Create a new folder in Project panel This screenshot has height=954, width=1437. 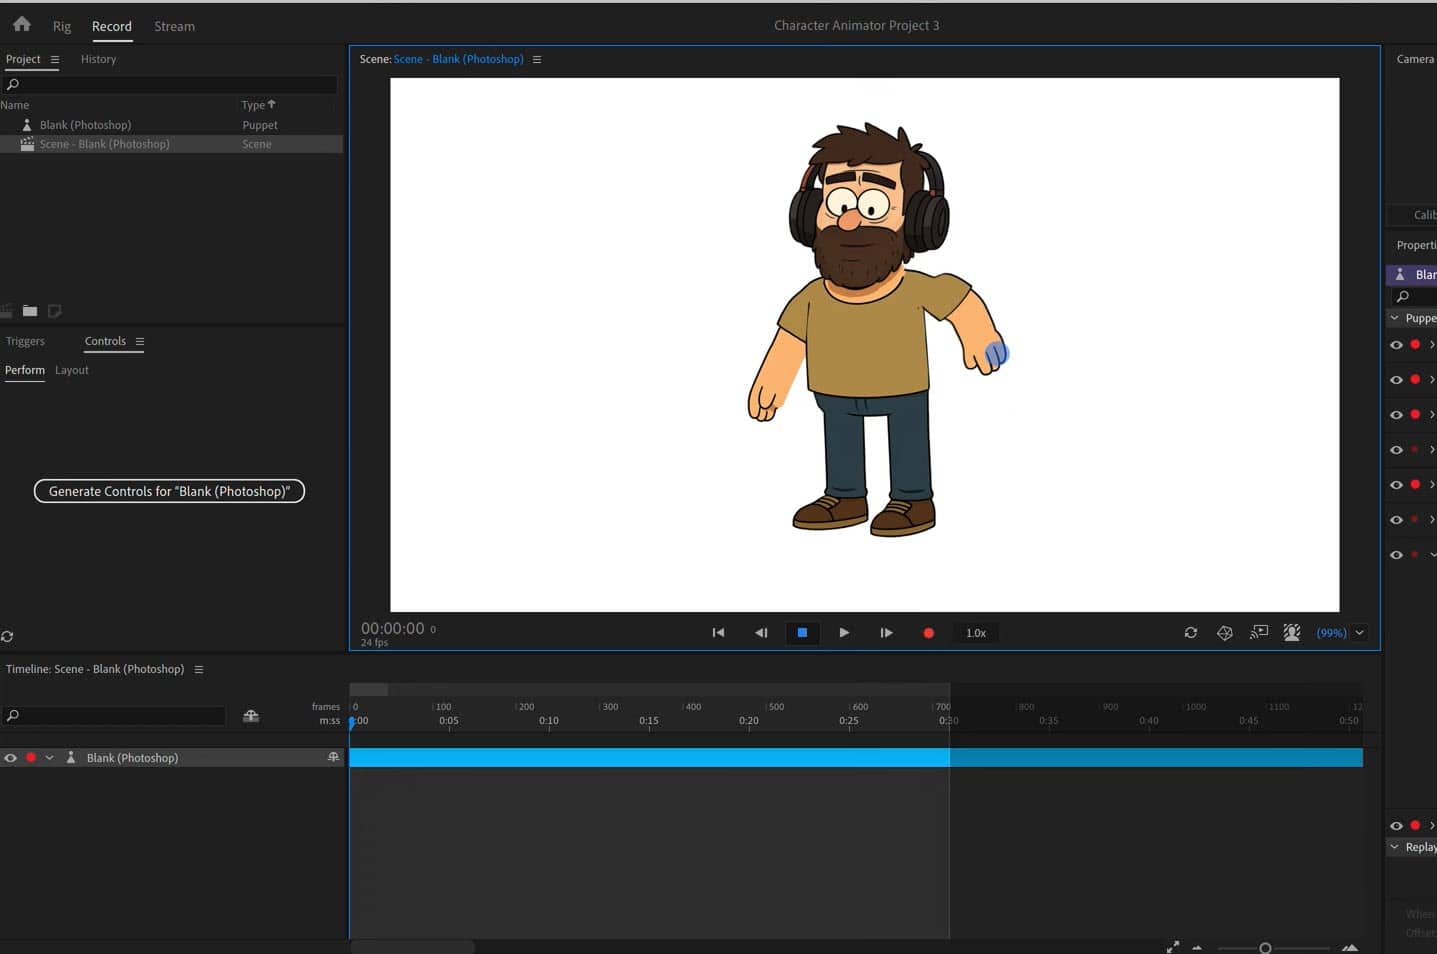point(30,311)
